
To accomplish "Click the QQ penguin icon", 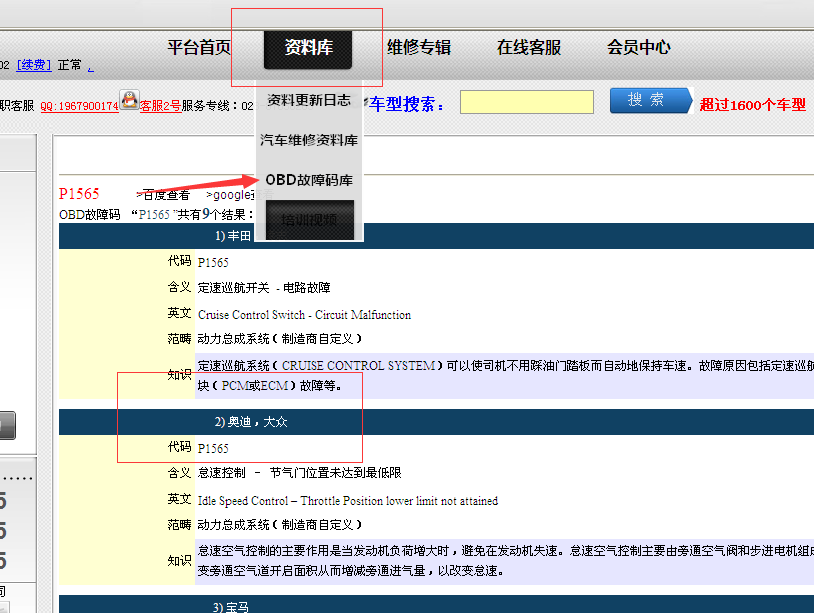I will [x=129, y=100].
